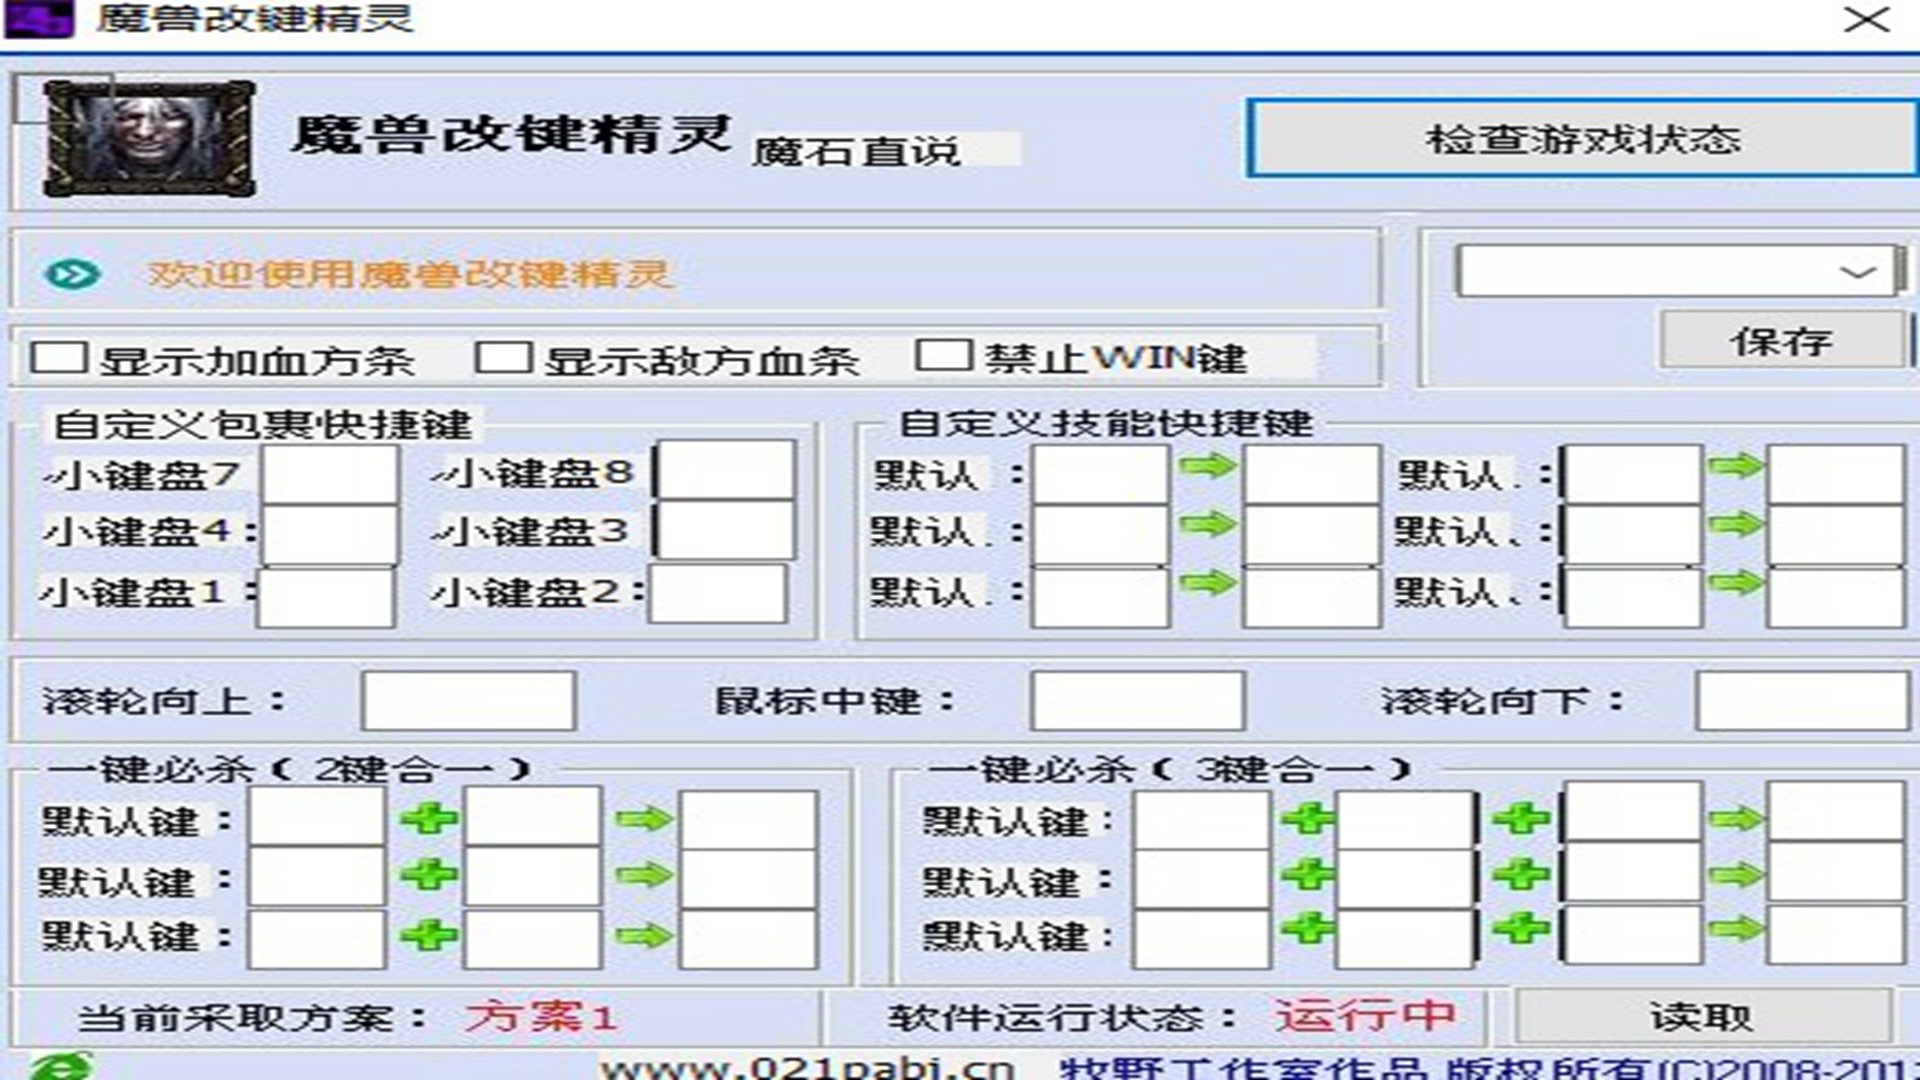The width and height of the screenshot is (1920, 1080).
Task: Check the 禁止WIN键 option
Action: [x=943, y=355]
